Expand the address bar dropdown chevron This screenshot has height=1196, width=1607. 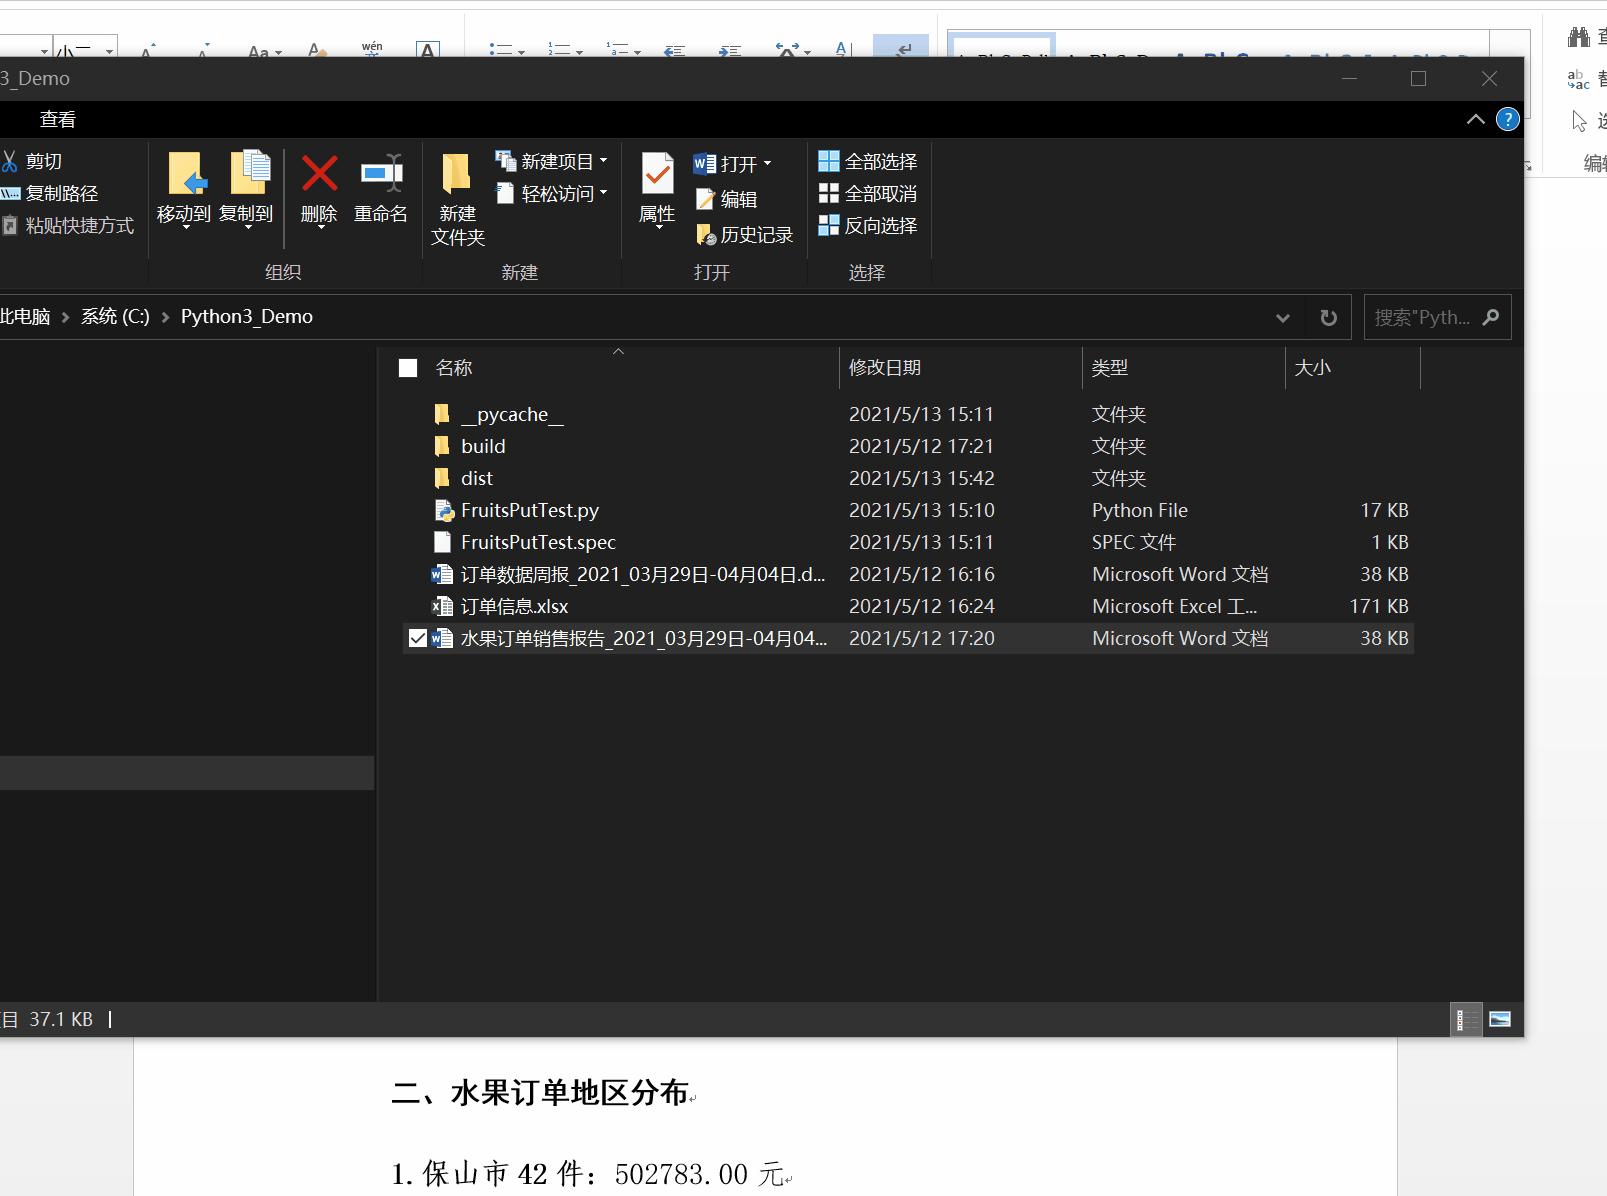[x=1283, y=317]
